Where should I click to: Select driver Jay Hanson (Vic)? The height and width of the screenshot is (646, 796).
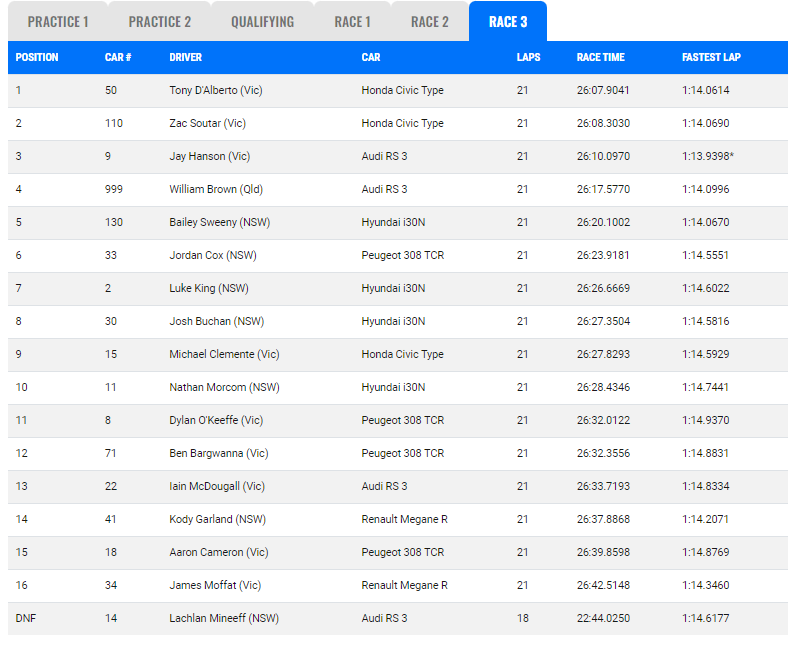210,156
